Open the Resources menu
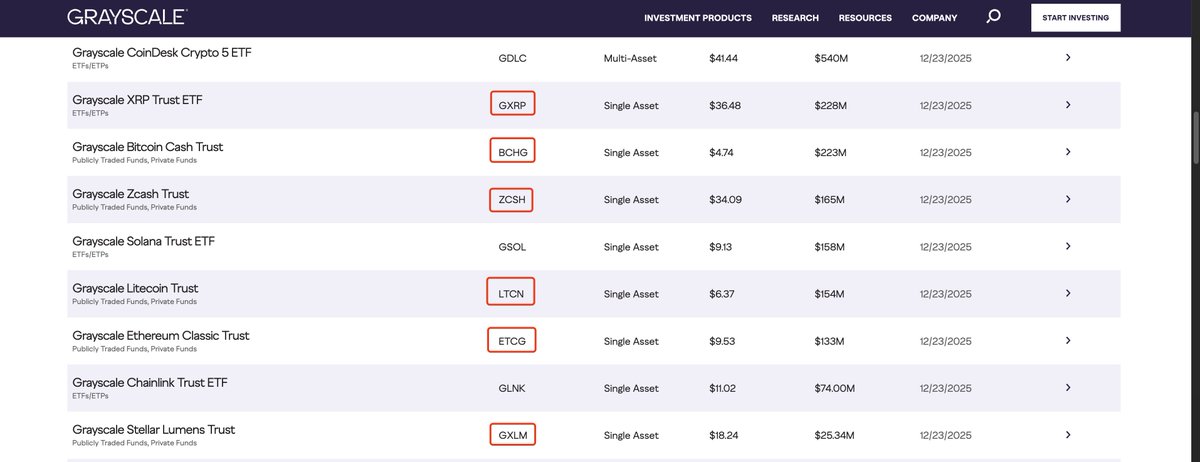The width and height of the screenshot is (1200, 462). coord(865,18)
